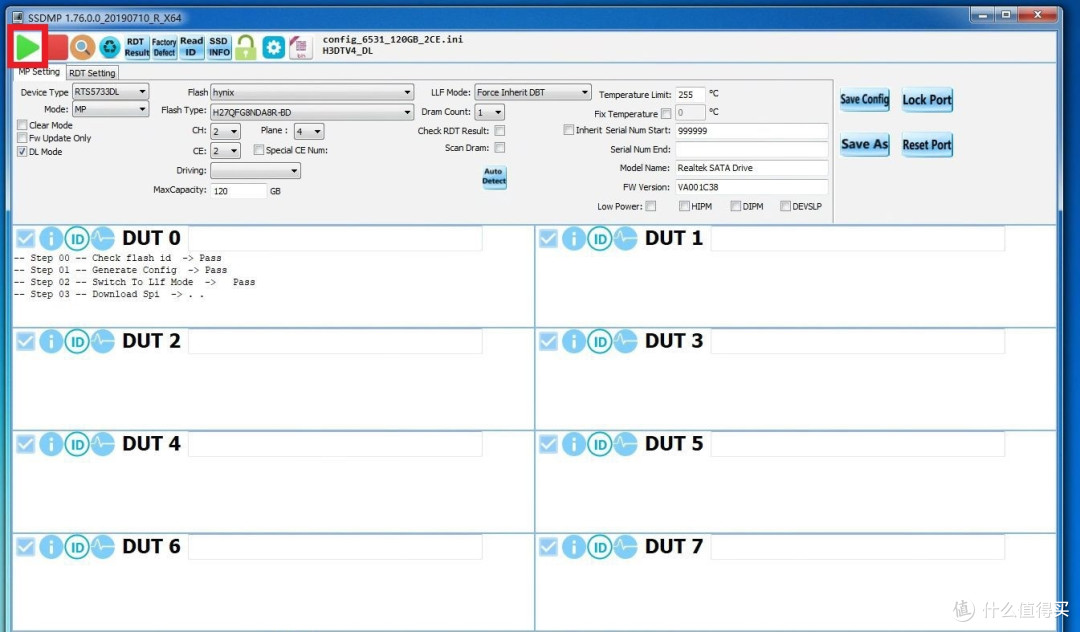This screenshot has height=632, width=1080.
Task: Switch to the RDT Setting tab
Action: pos(92,73)
